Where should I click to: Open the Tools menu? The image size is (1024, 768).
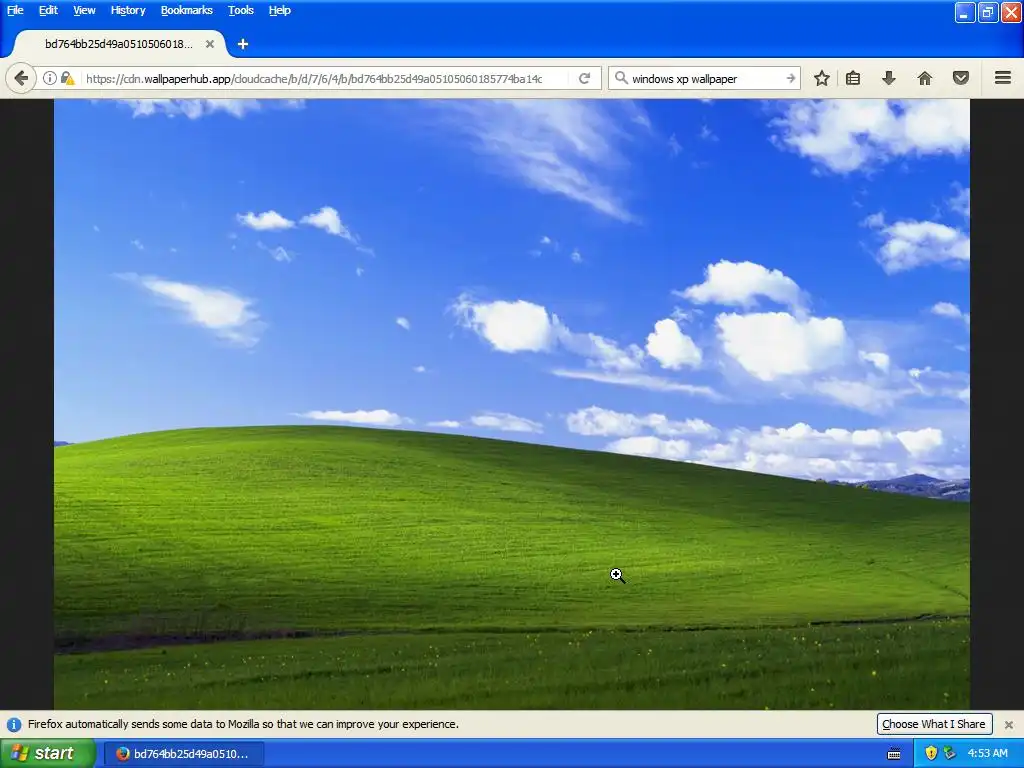tap(241, 10)
